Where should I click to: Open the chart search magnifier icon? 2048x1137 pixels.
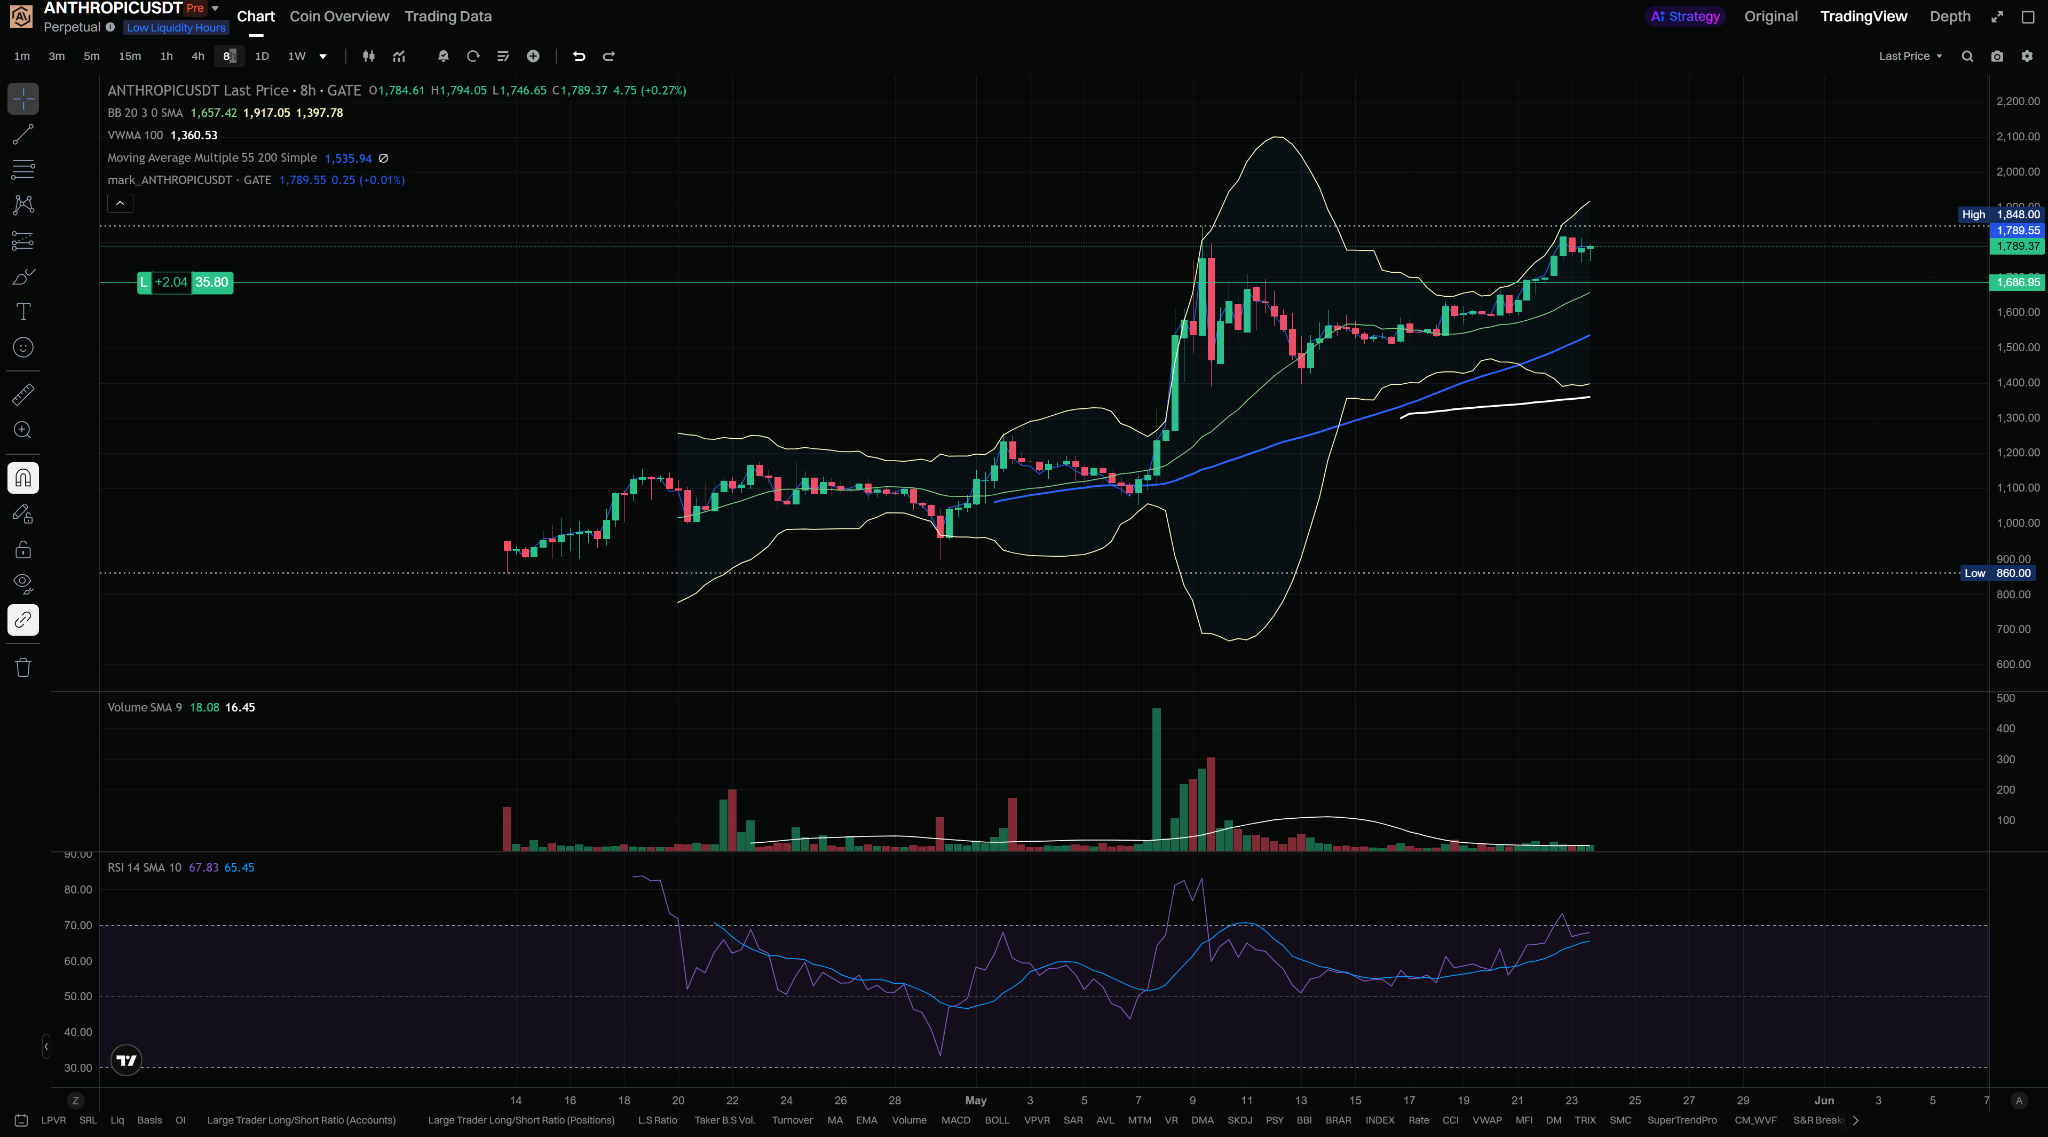pos(1967,56)
